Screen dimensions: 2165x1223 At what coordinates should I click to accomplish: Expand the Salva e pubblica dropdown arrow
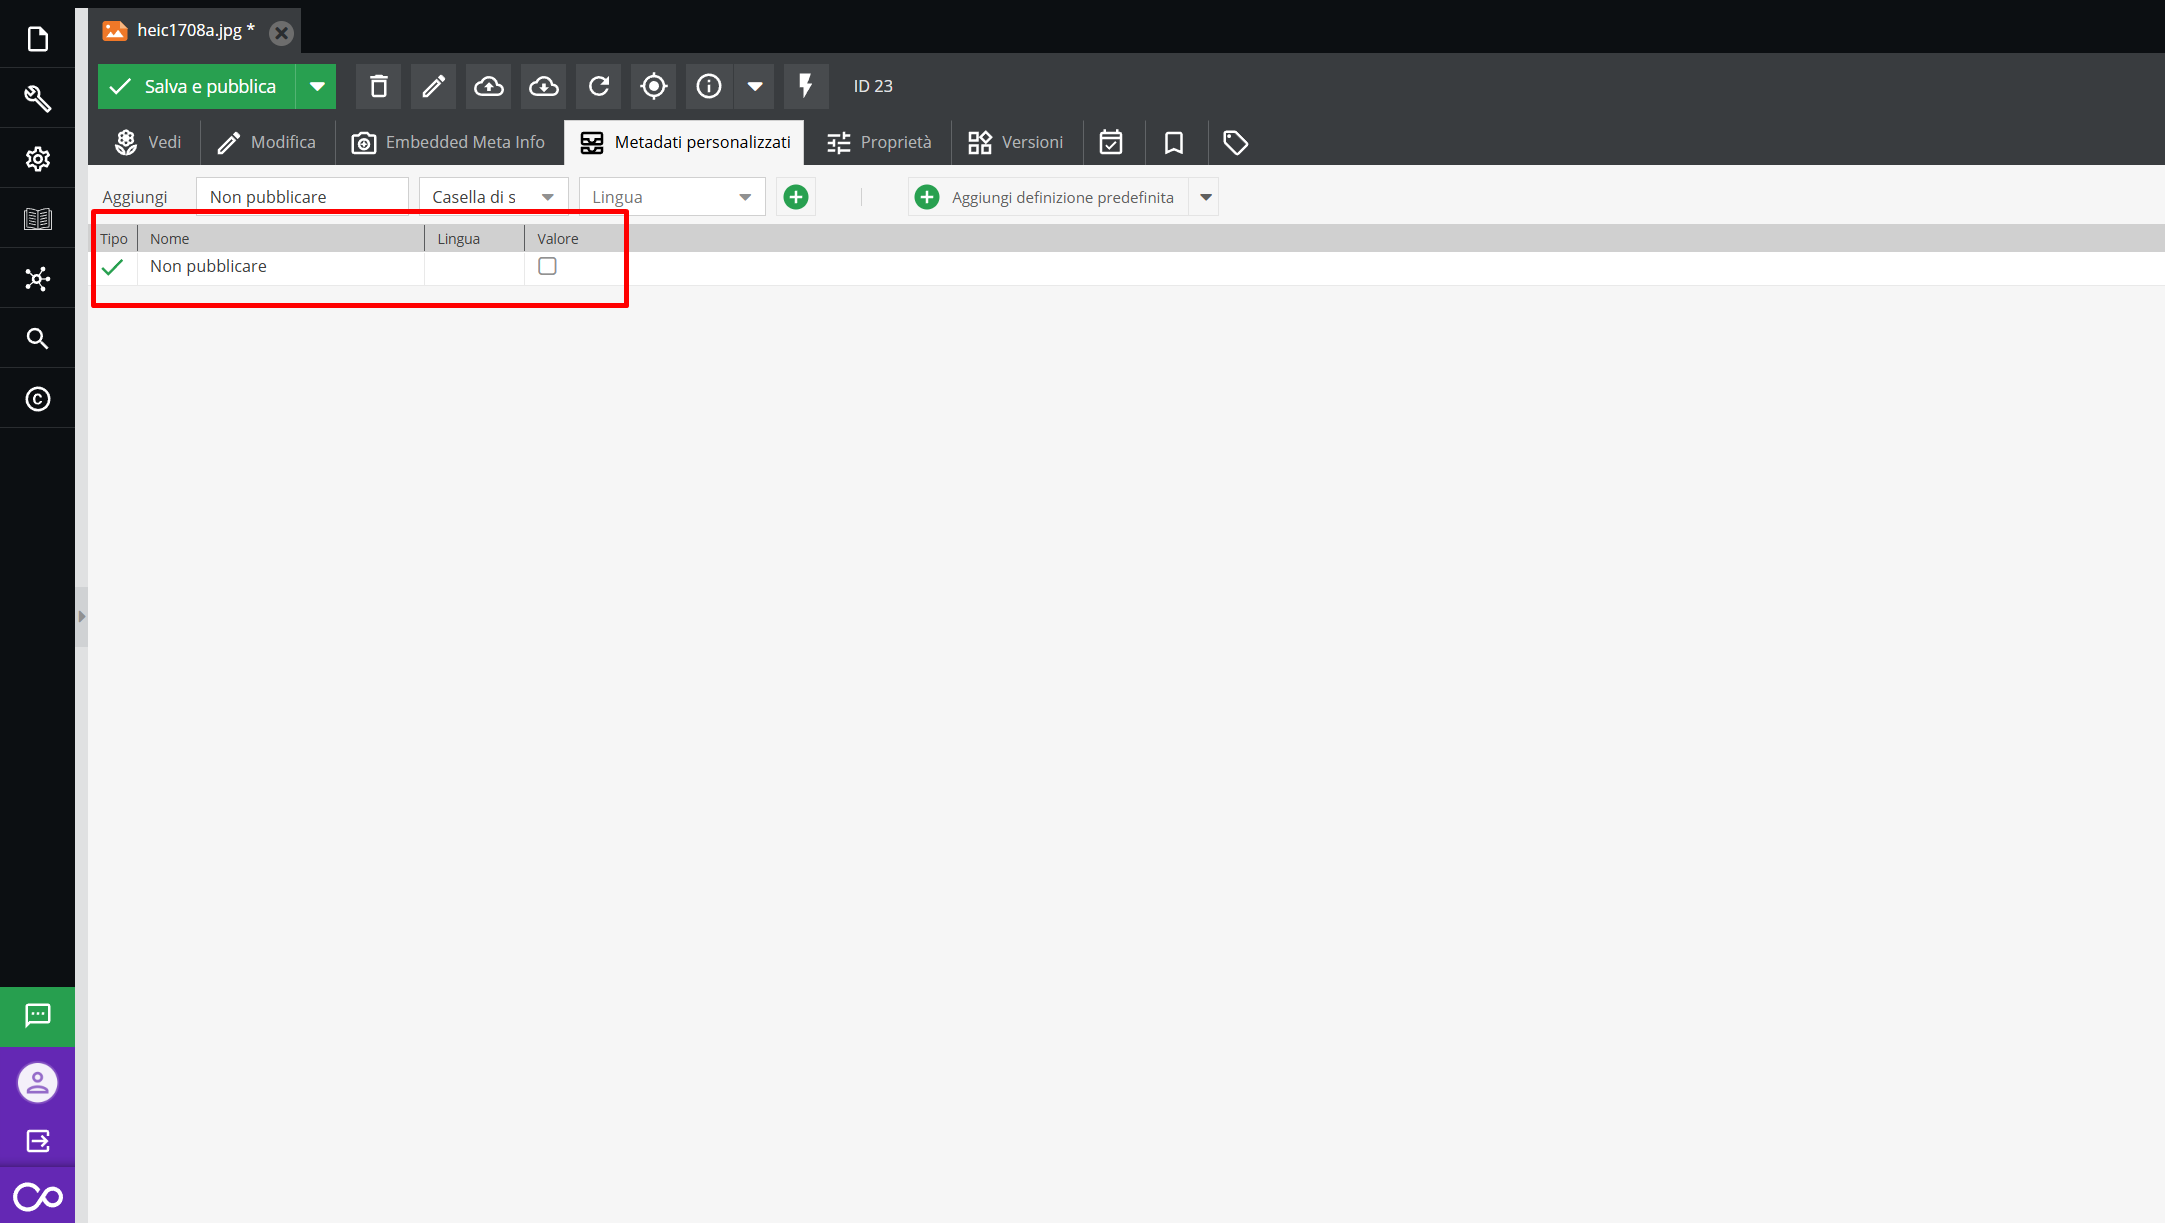click(317, 87)
